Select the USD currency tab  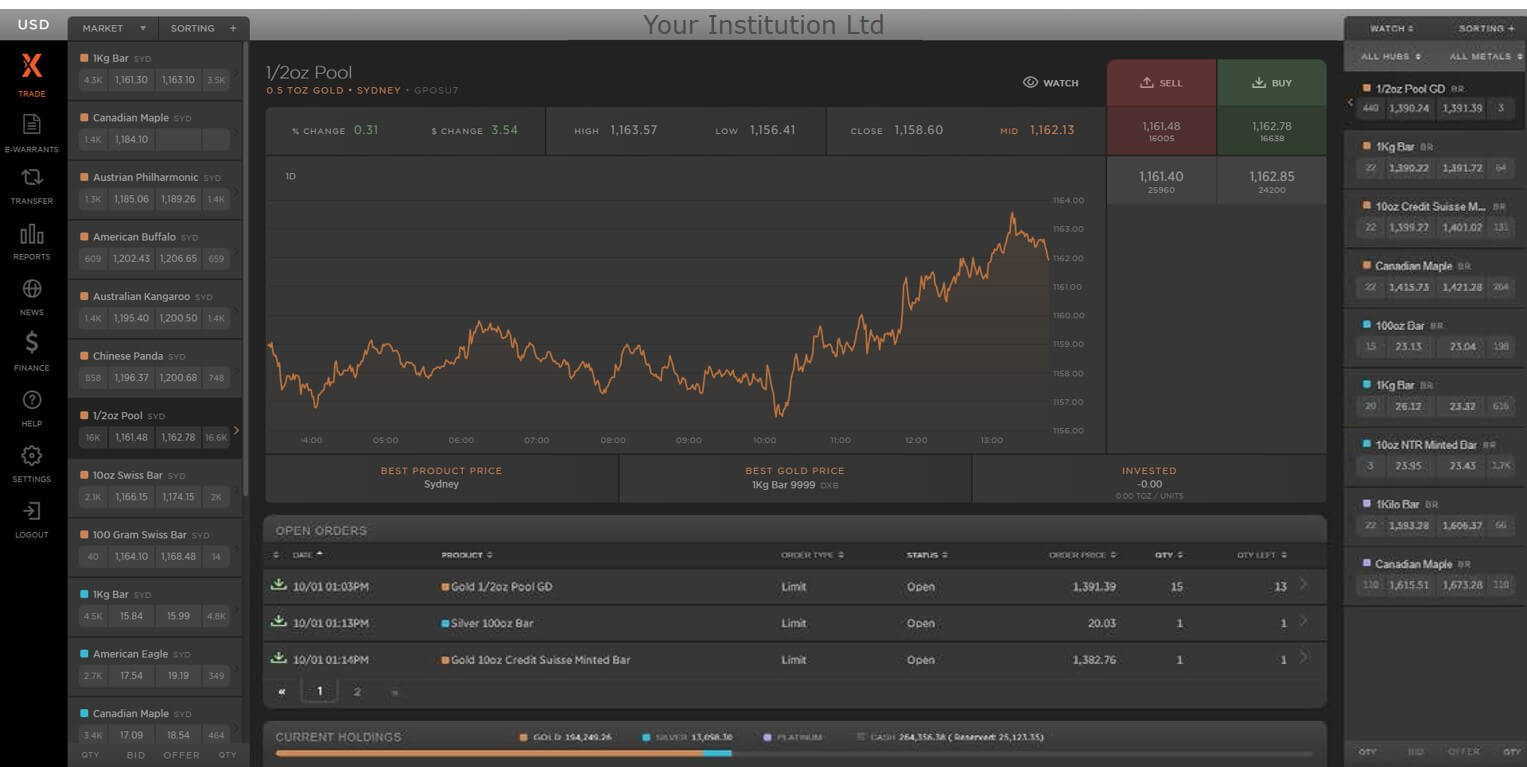[33, 24]
